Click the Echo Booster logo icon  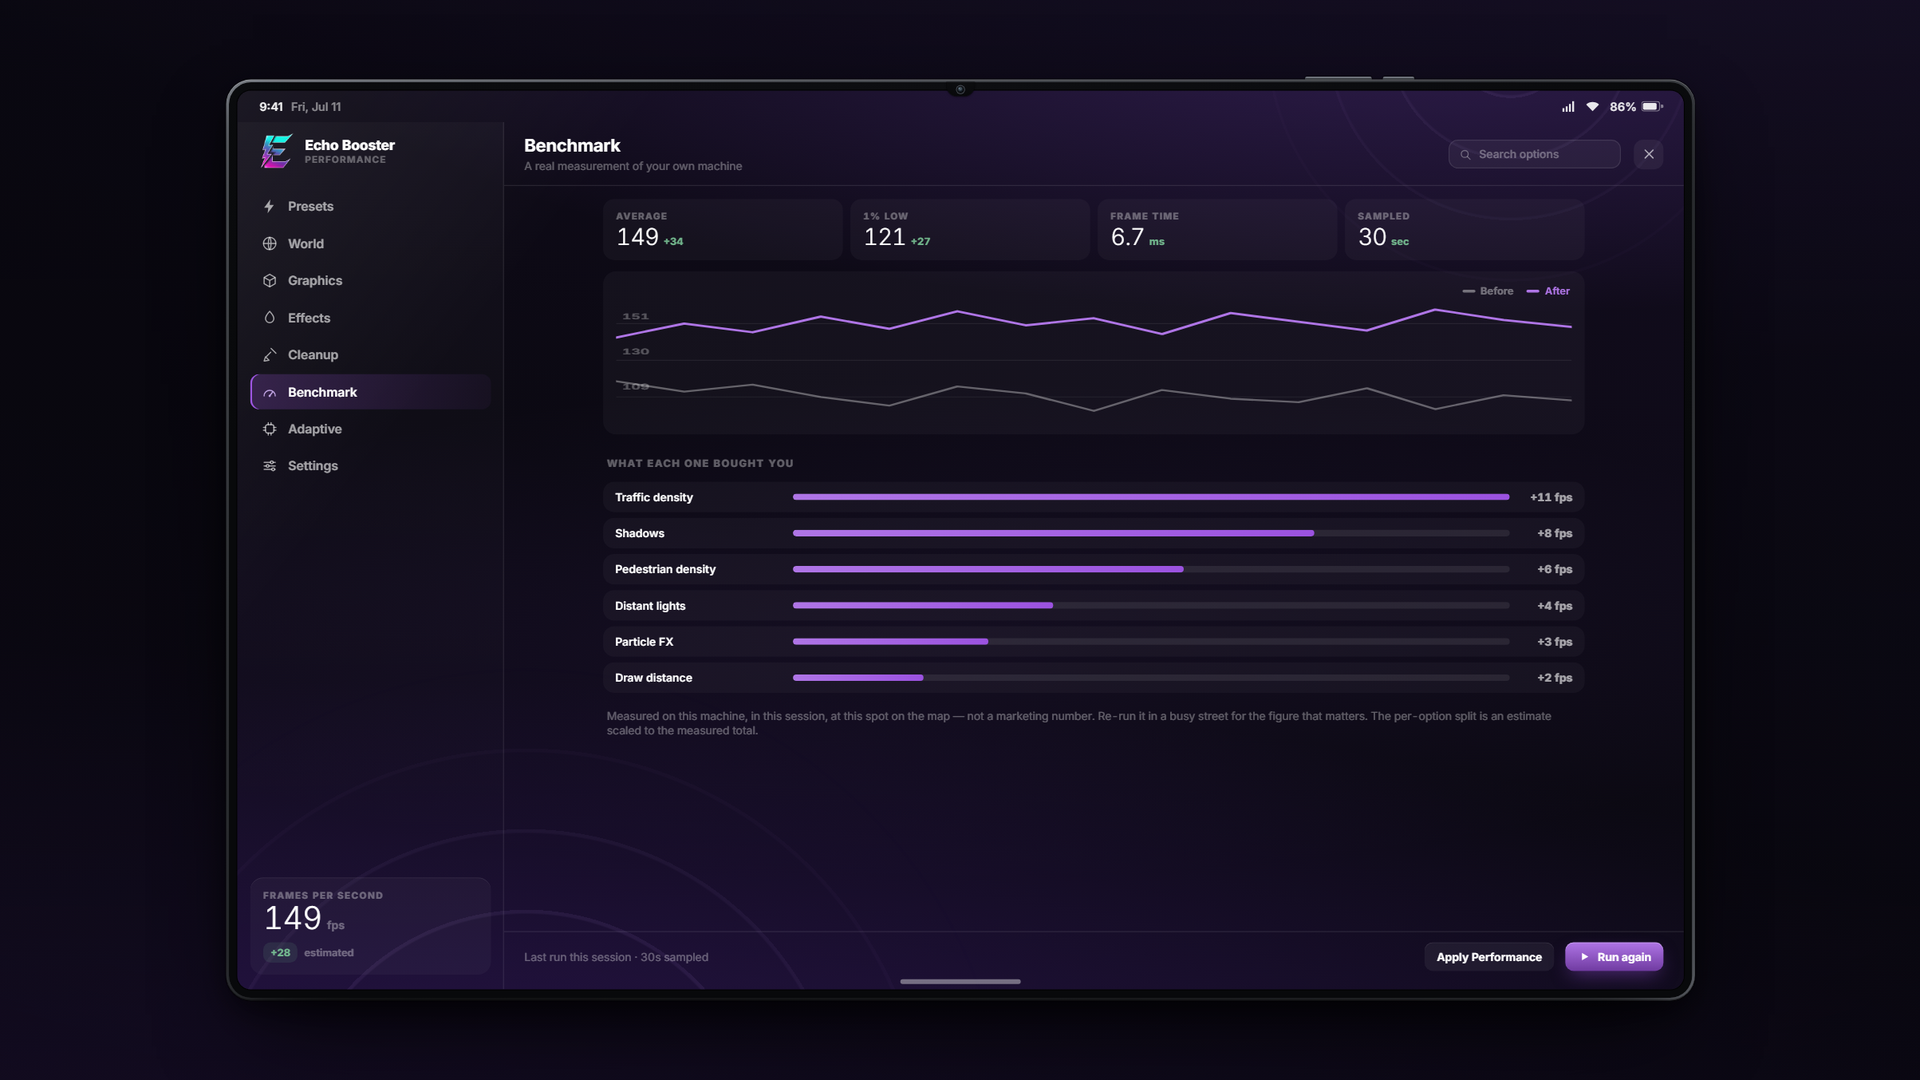coord(276,151)
